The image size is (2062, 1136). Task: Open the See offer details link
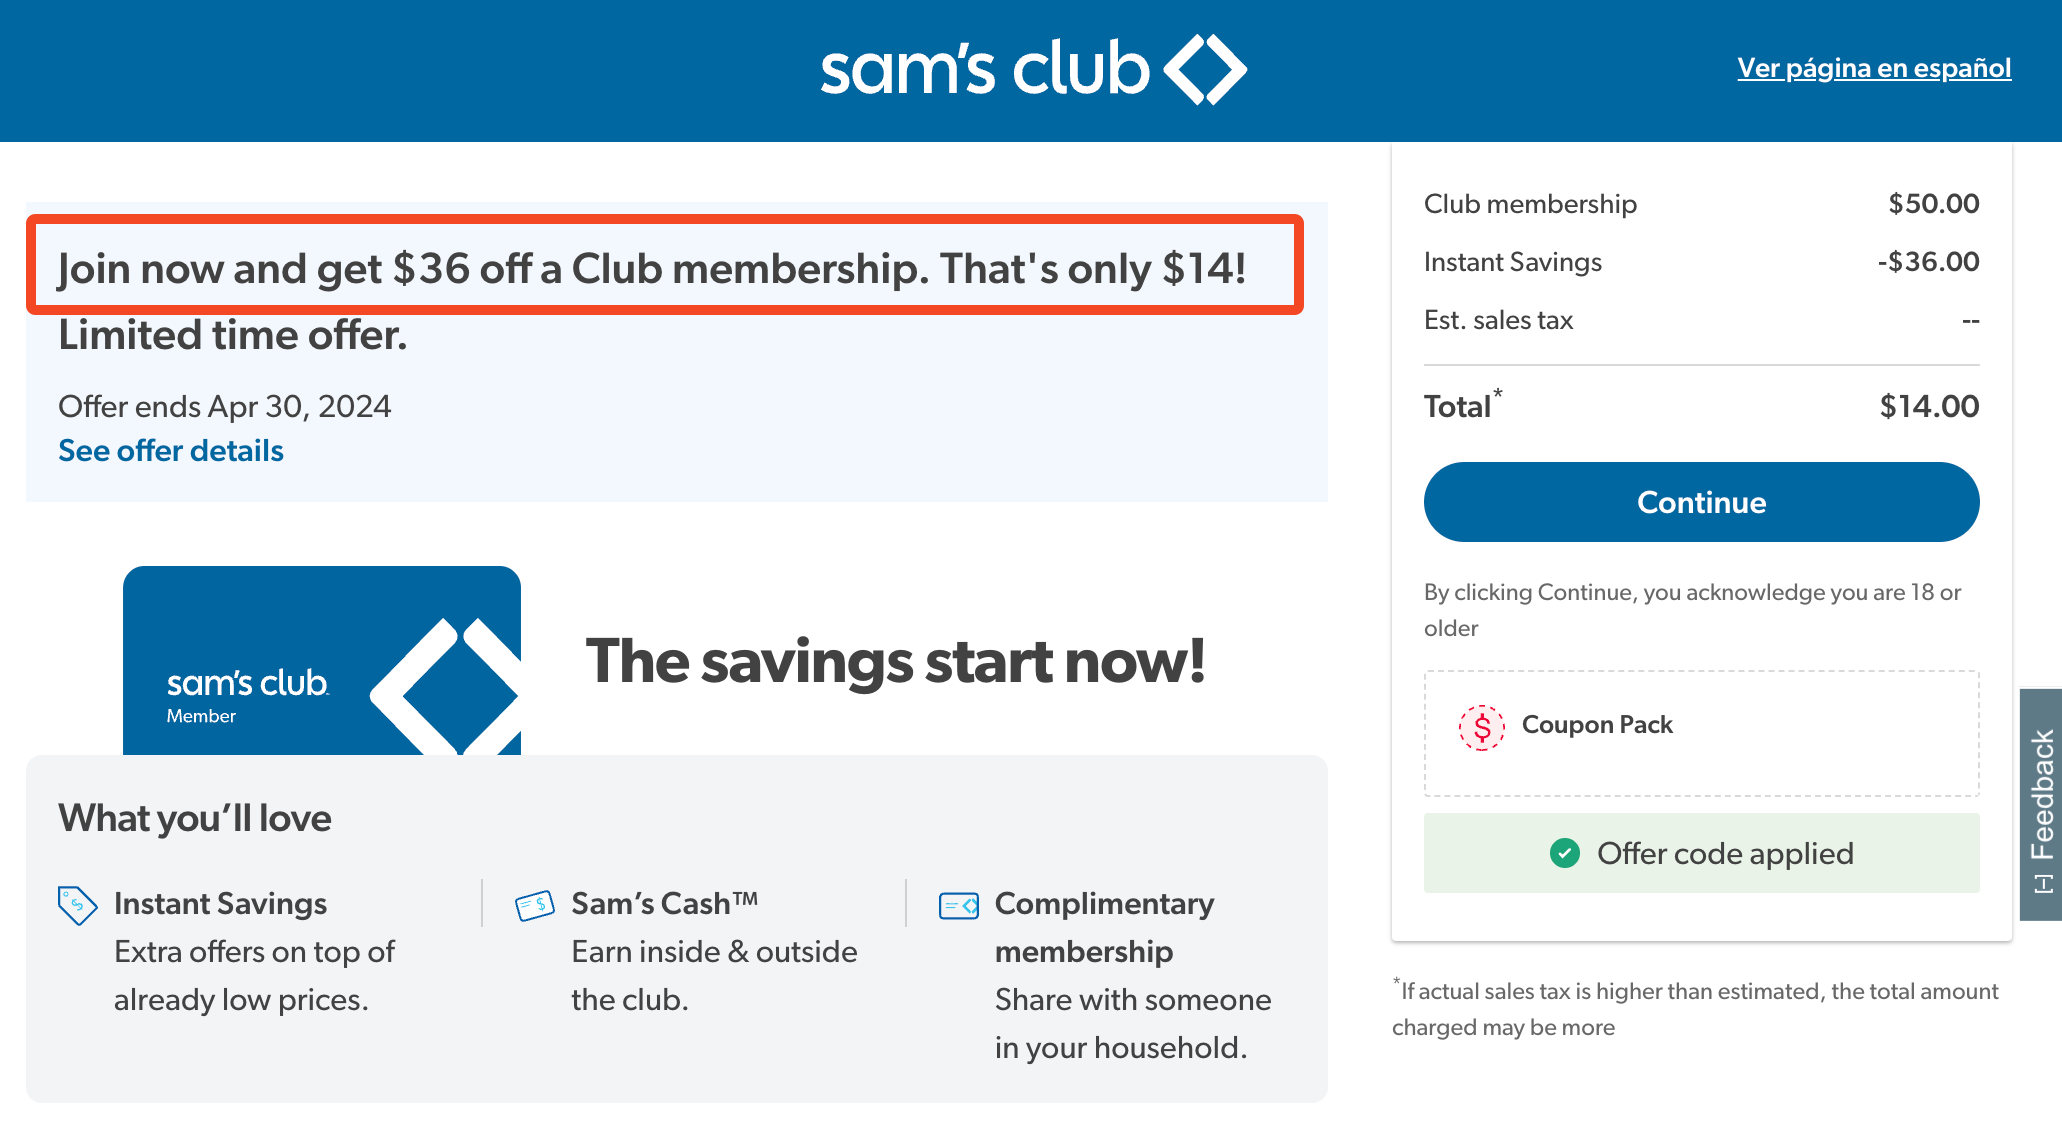pyautogui.click(x=170, y=451)
